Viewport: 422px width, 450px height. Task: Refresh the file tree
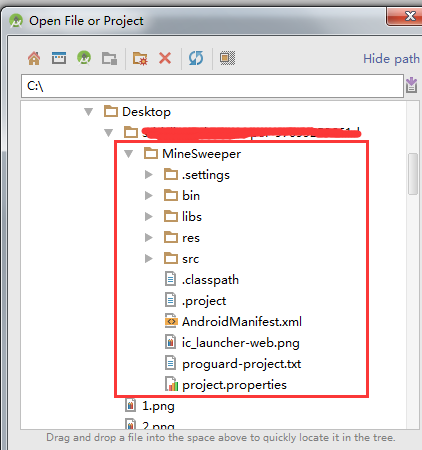click(x=196, y=58)
